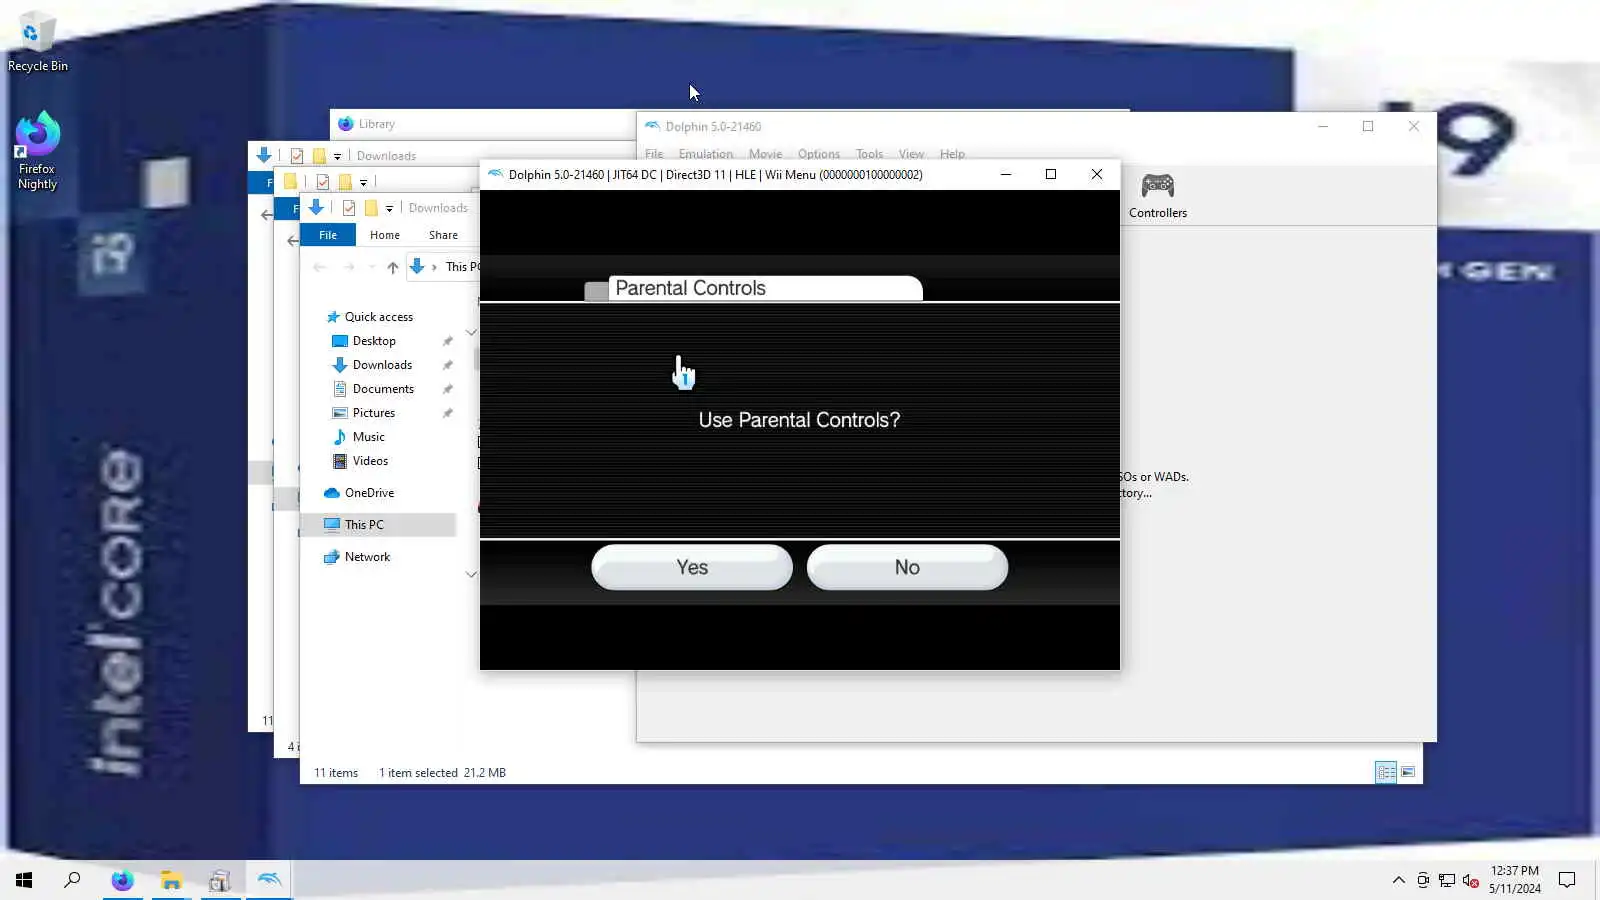The height and width of the screenshot is (900, 1600).
Task: Click the muted volume tray icon
Action: (1470, 880)
